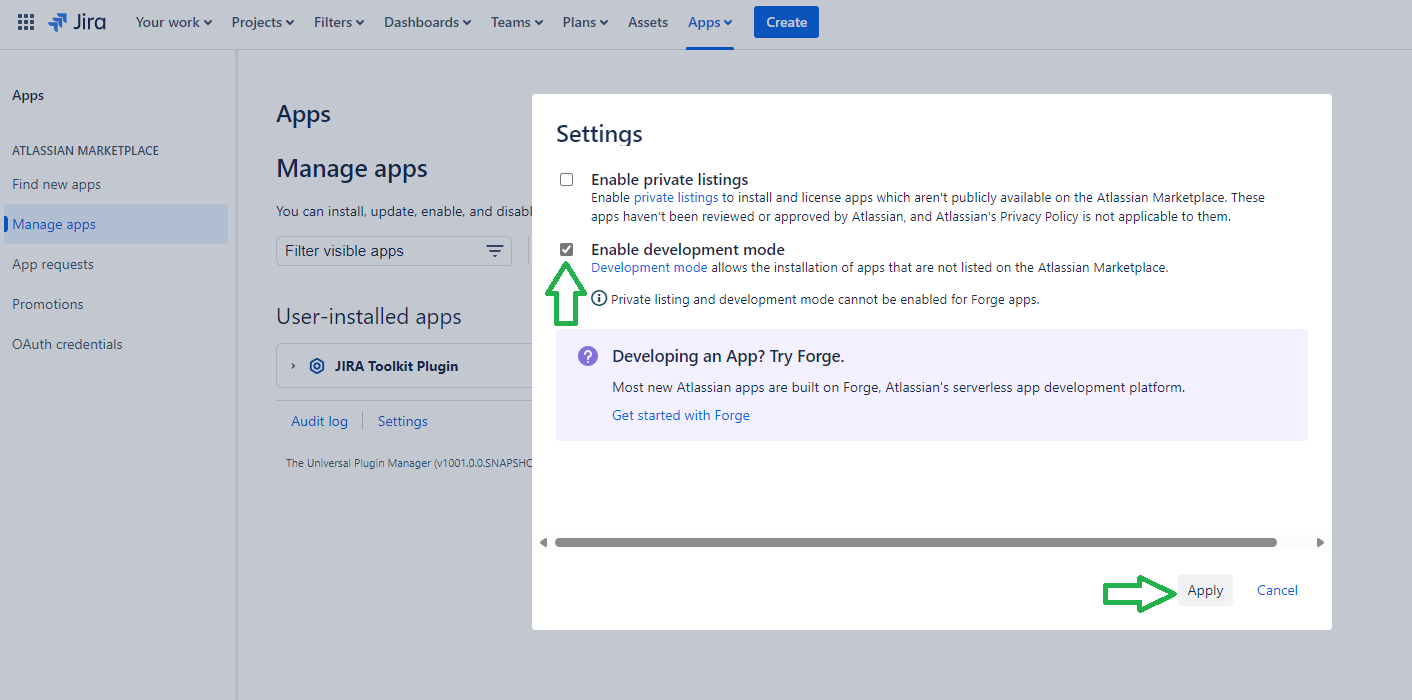This screenshot has height=700, width=1412.
Task: Expand the JIRA Toolkit Plugin row
Action: coord(293,366)
